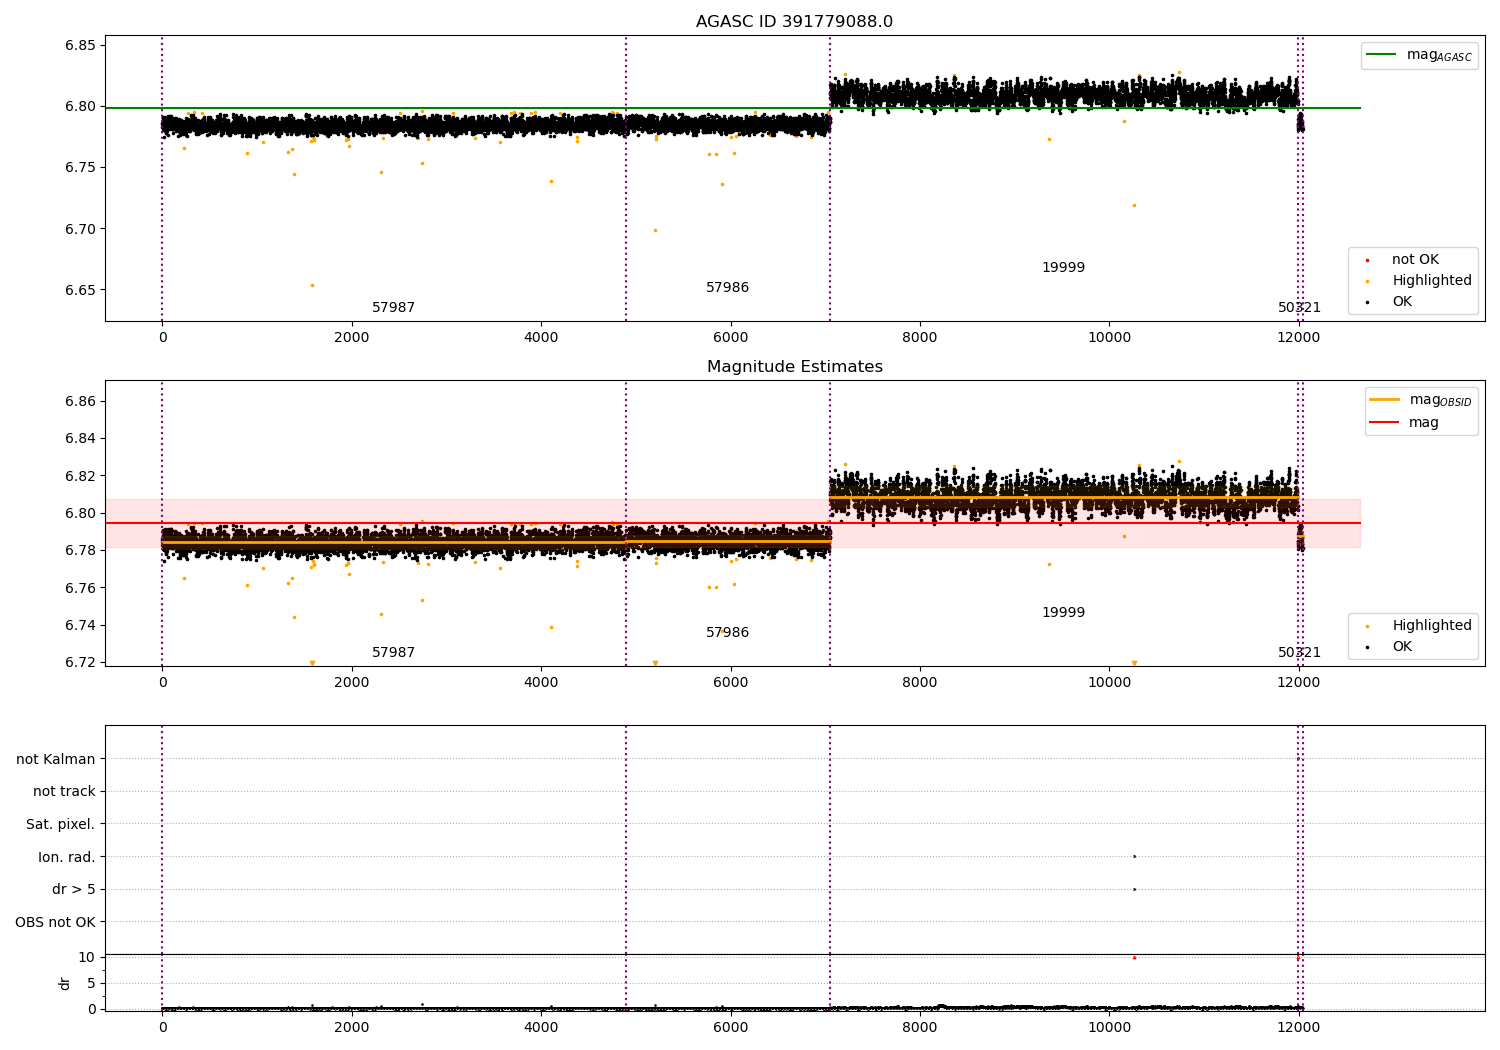
Task: Click obsid label 50321 in middle plot
Action: [x=1299, y=653]
